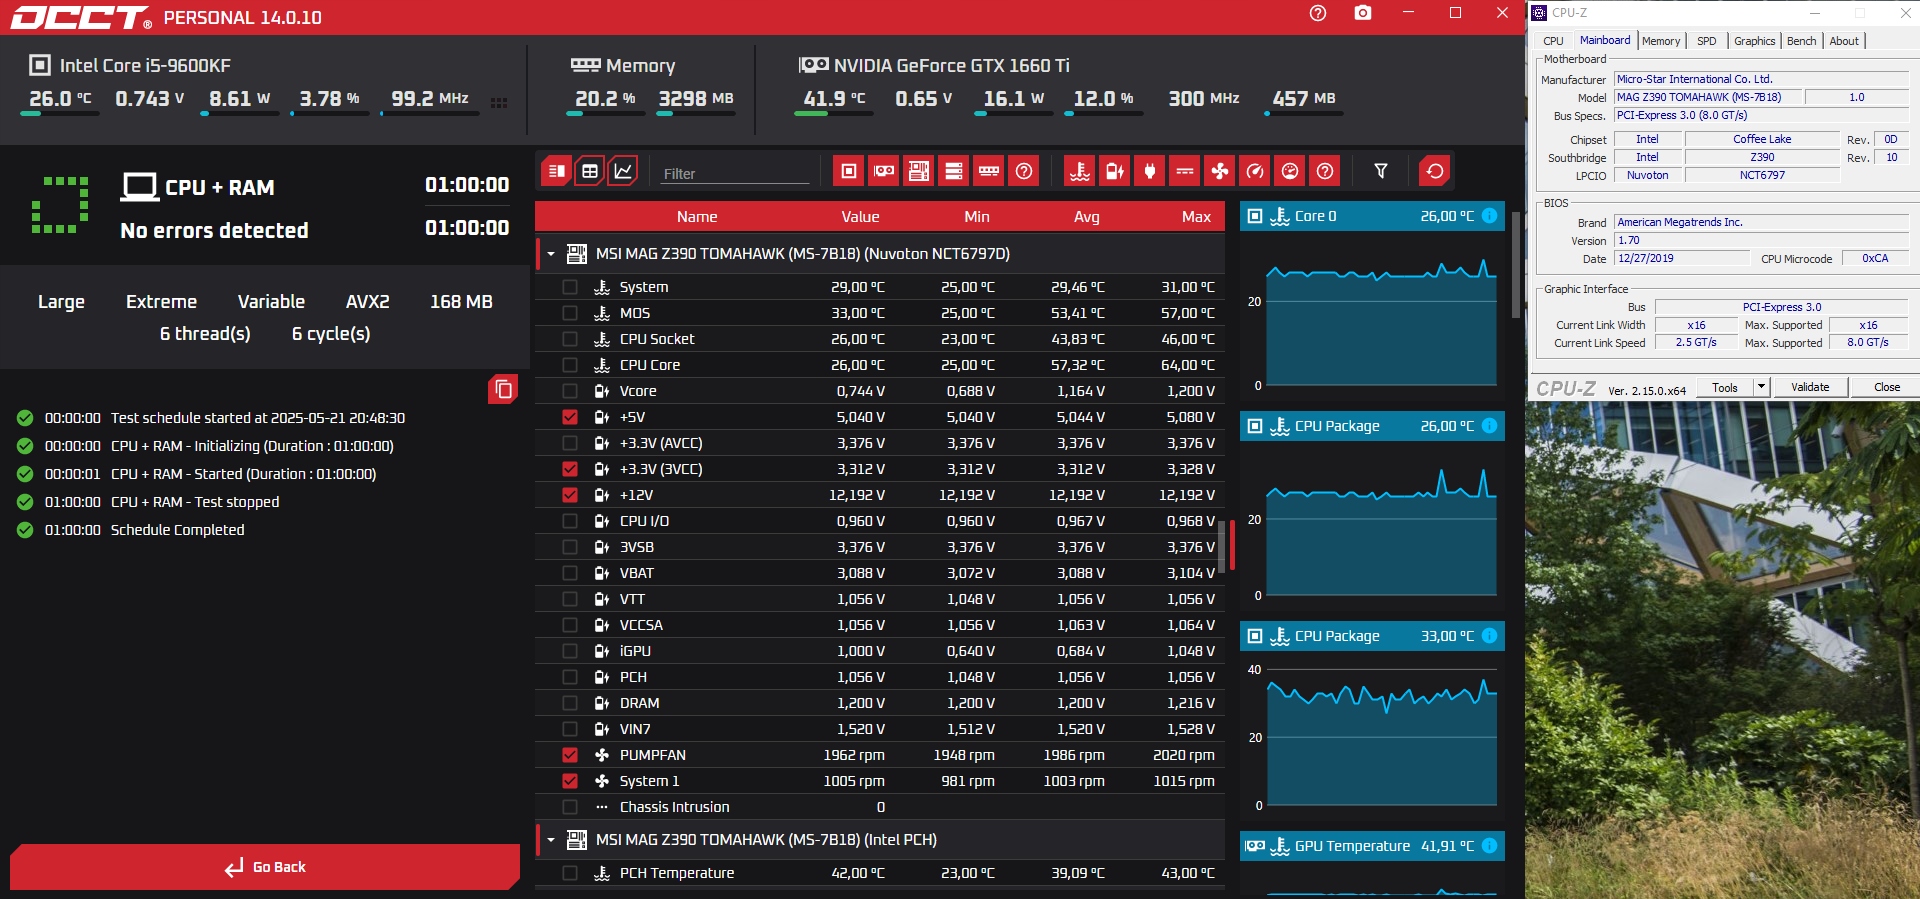The image size is (1920, 899).
Task: Open OCCT help from the title bar
Action: pyautogui.click(x=1318, y=13)
